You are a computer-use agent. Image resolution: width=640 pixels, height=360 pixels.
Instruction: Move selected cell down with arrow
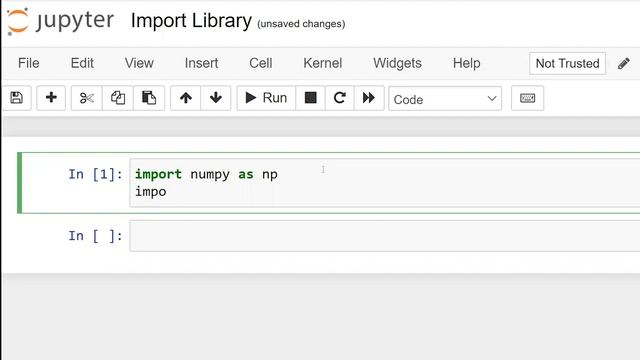(x=216, y=98)
